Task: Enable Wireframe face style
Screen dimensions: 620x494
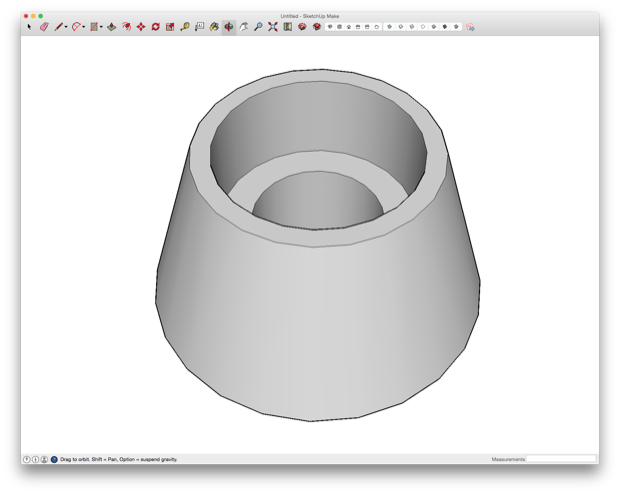Action: [x=412, y=27]
